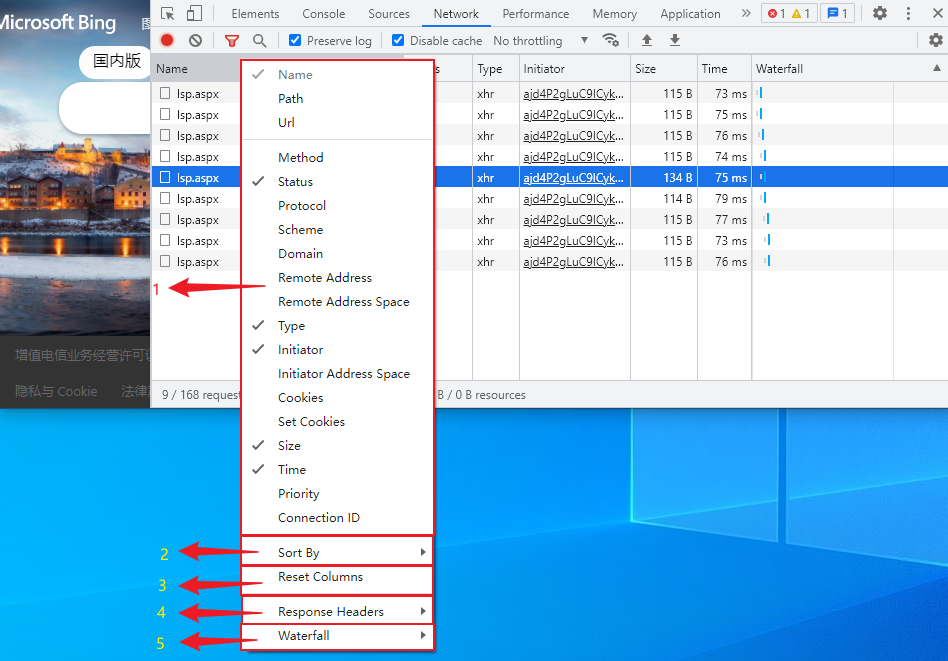
Task: Click the import HAR file upload arrow
Action: coord(647,41)
